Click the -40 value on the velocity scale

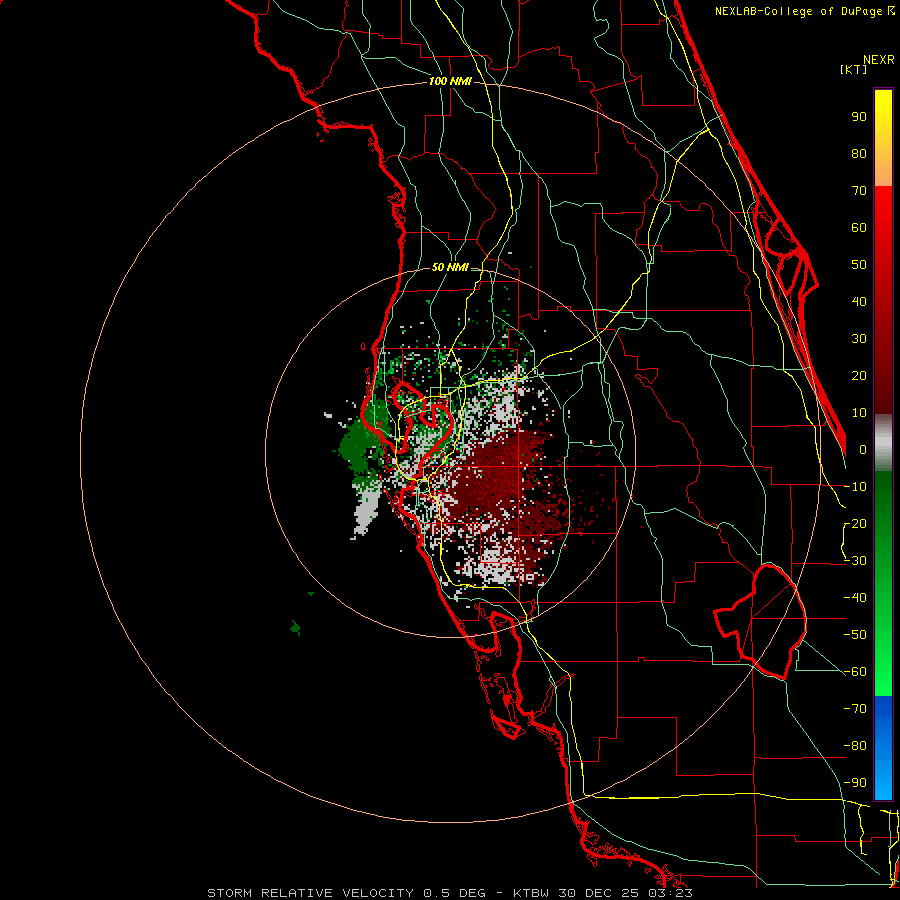tap(855, 598)
